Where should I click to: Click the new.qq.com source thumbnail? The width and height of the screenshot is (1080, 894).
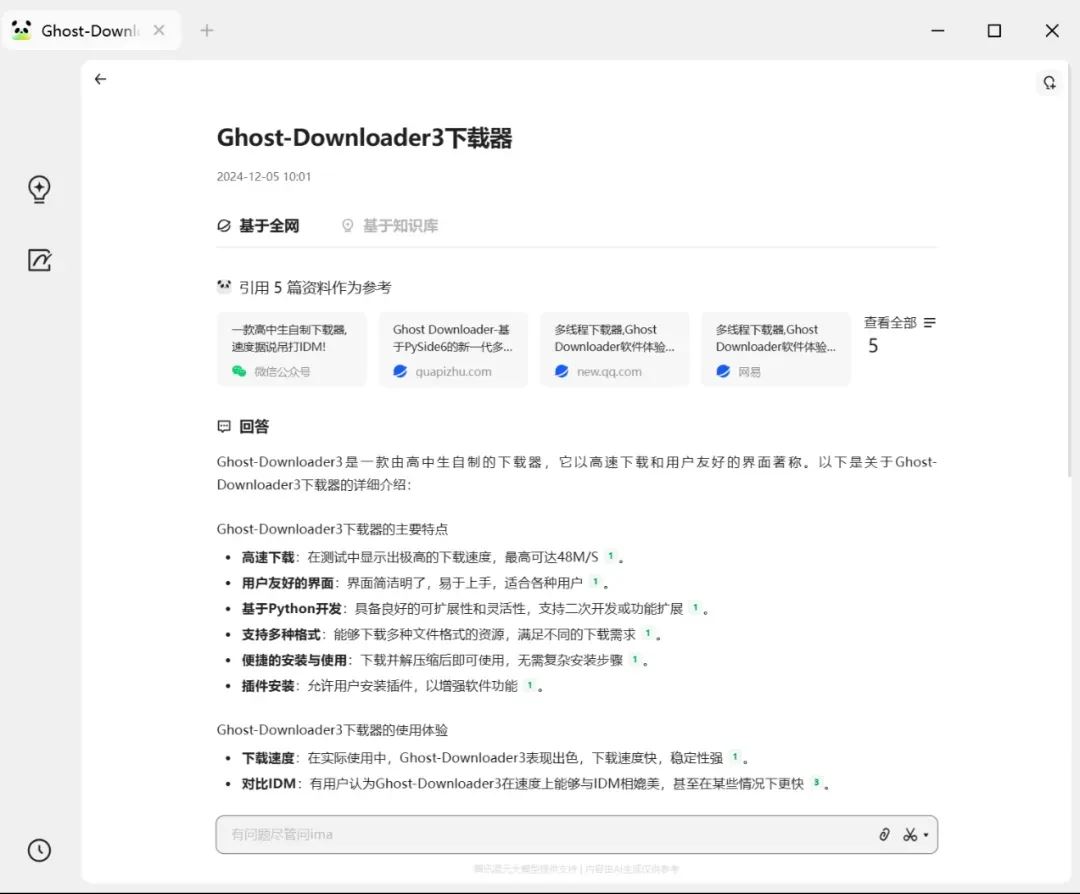tap(614, 348)
